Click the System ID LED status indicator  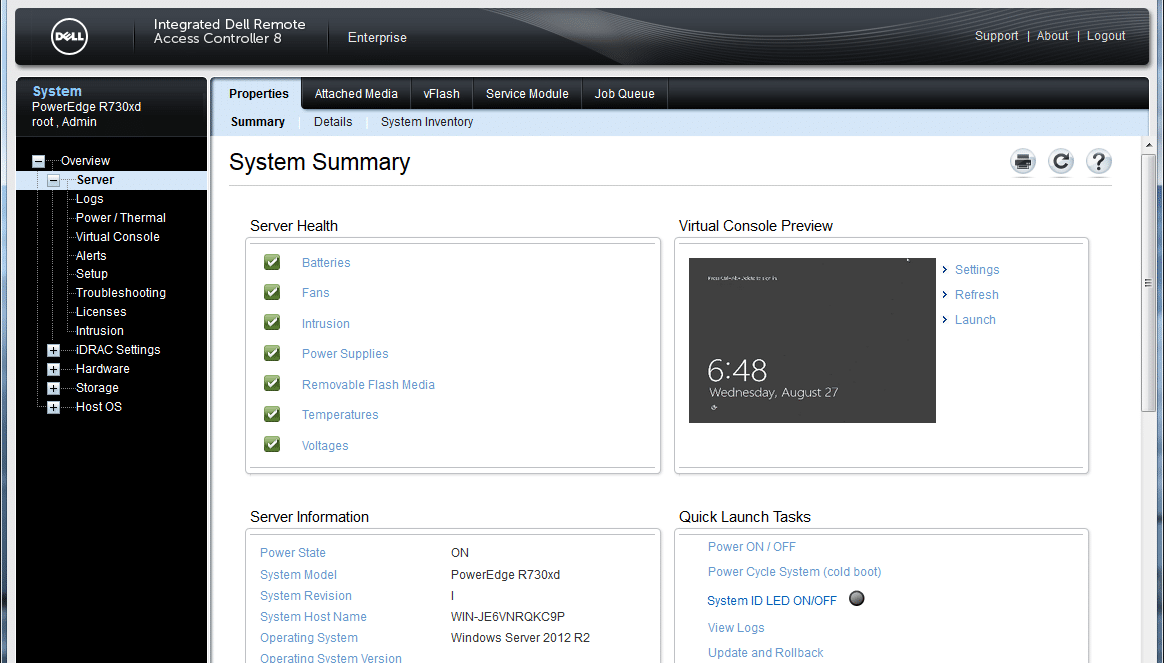[857, 598]
